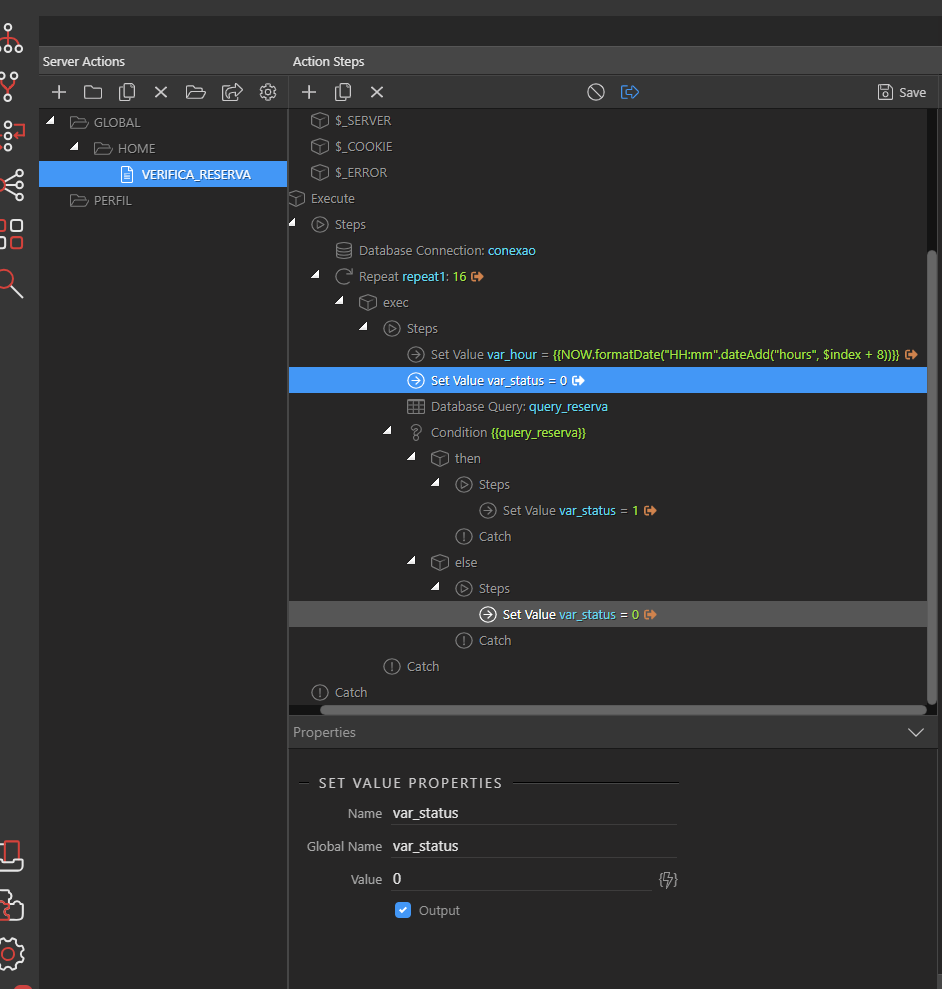The height and width of the screenshot is (989, 942).
Task: Toggle the Output checkbox
Action: pos(403,910)
